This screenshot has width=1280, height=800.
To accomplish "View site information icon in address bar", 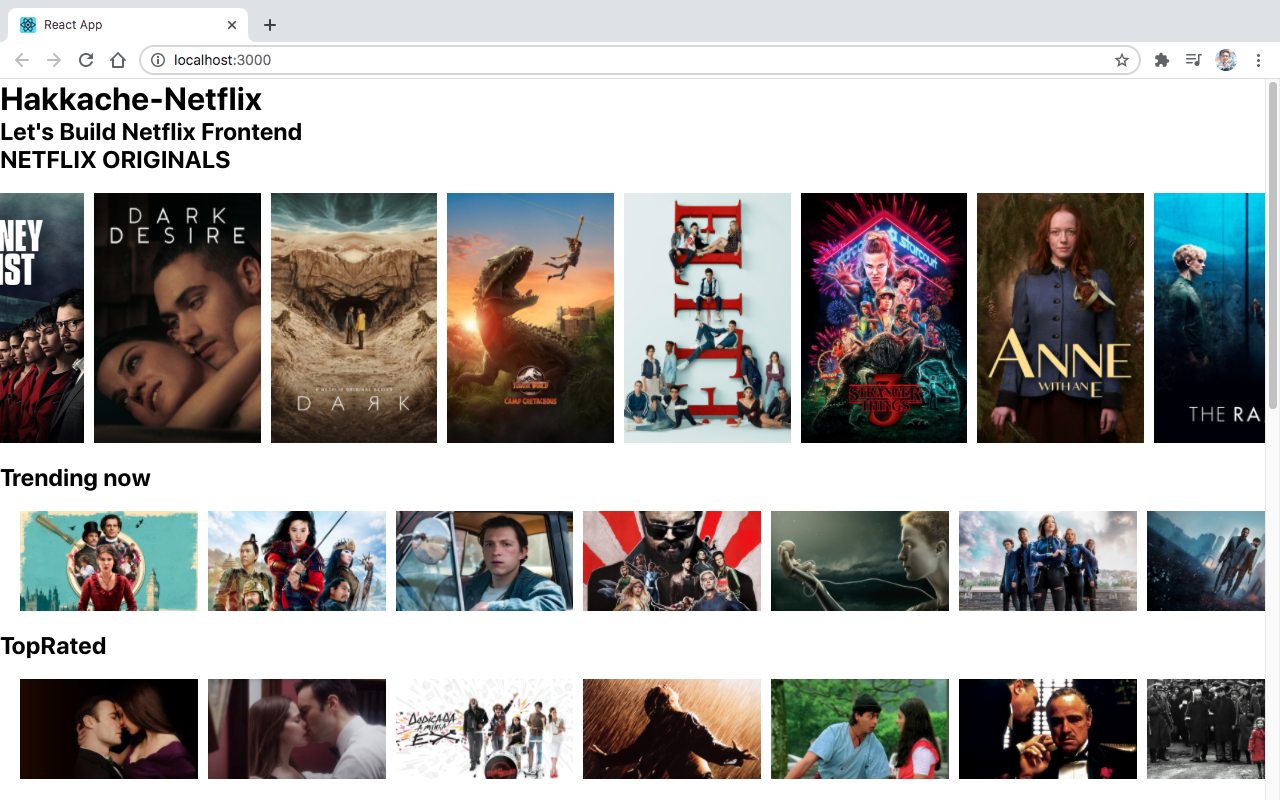I will tap(158, 60).
